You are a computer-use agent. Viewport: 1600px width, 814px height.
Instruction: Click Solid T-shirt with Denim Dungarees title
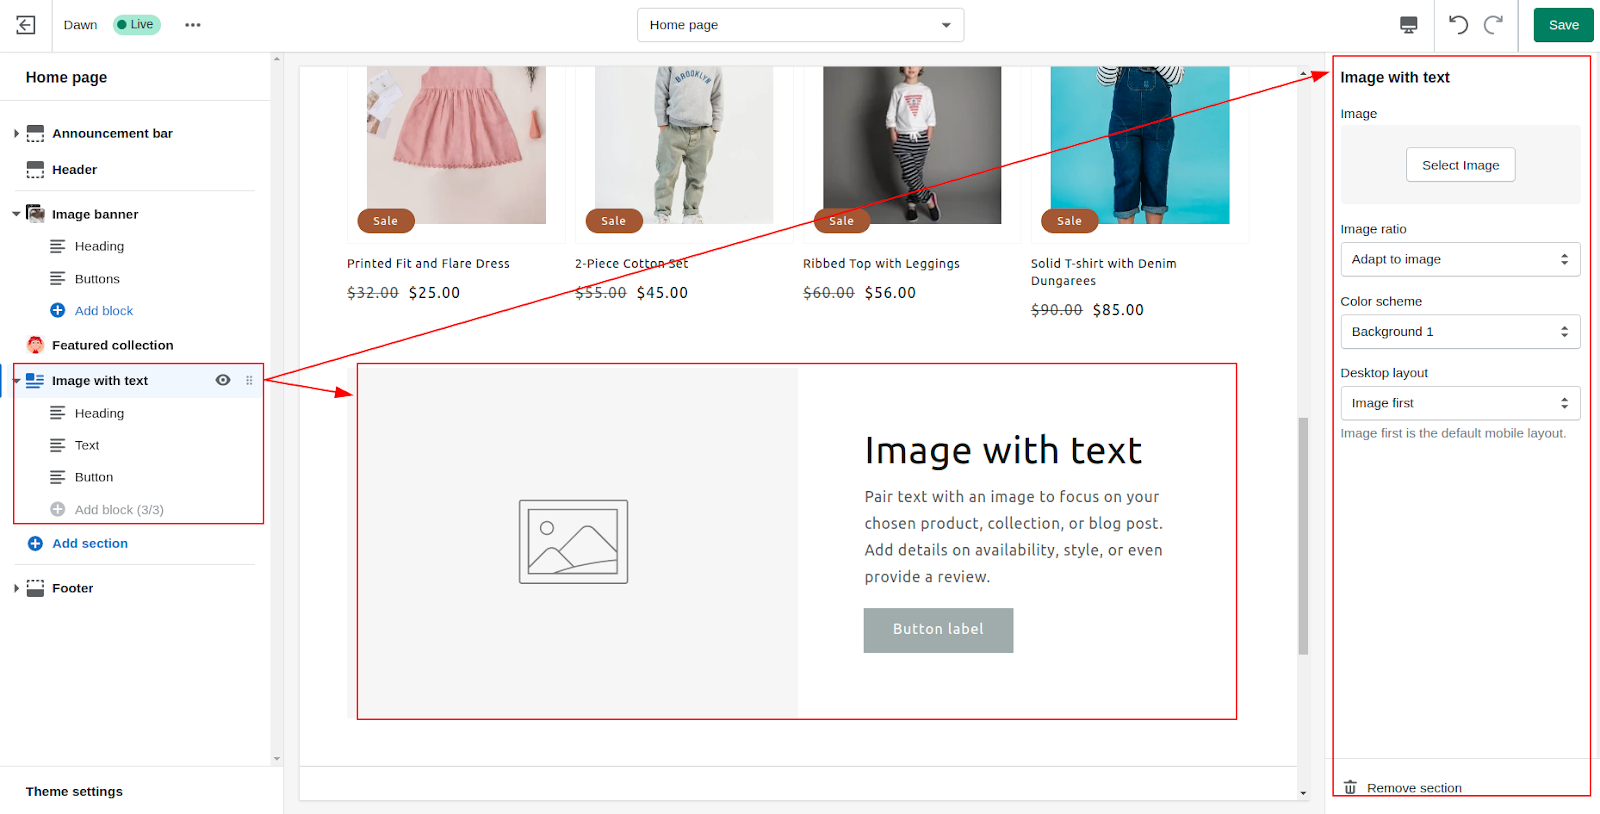point(1104,272)
